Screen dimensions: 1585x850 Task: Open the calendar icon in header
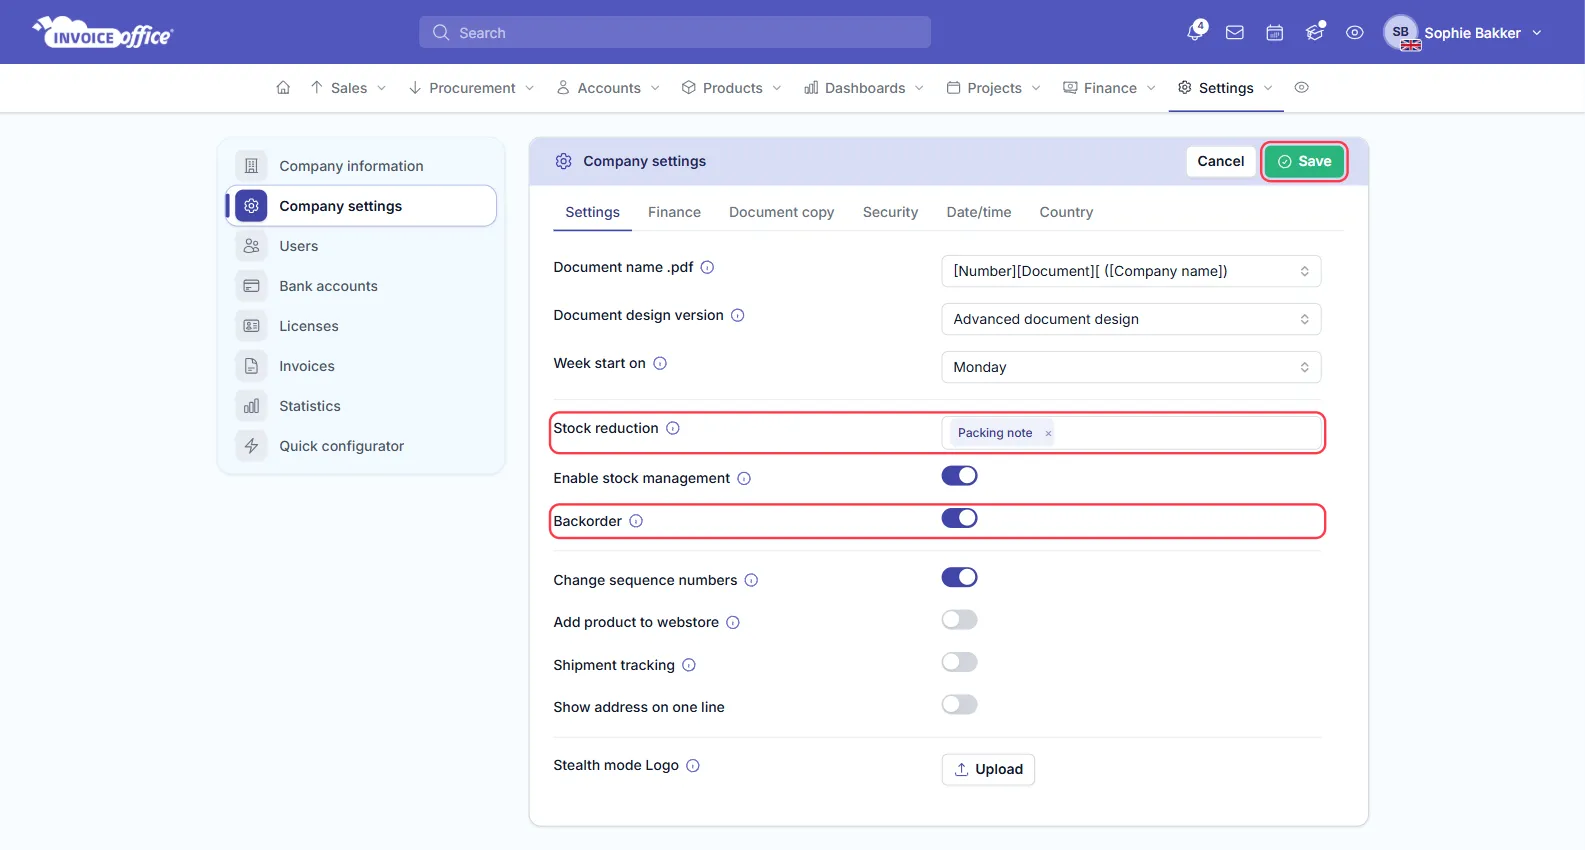point(1275,33)
